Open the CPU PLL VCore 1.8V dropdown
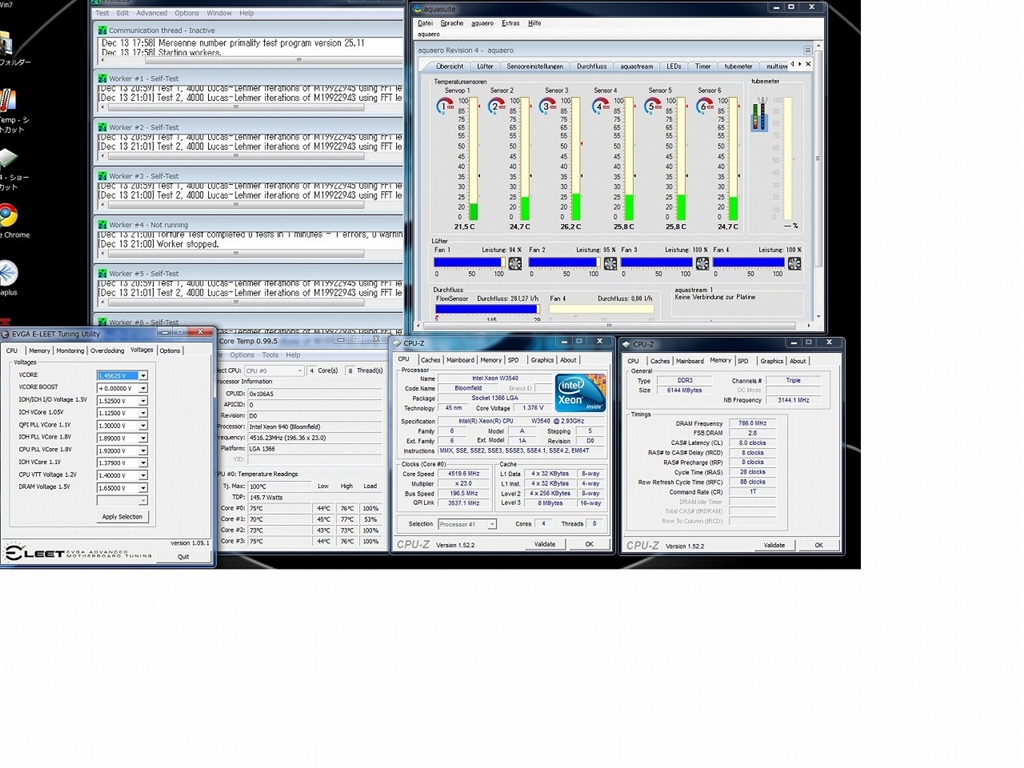The width and height of the screenshot is (1024, 768). tap(143, 450)
